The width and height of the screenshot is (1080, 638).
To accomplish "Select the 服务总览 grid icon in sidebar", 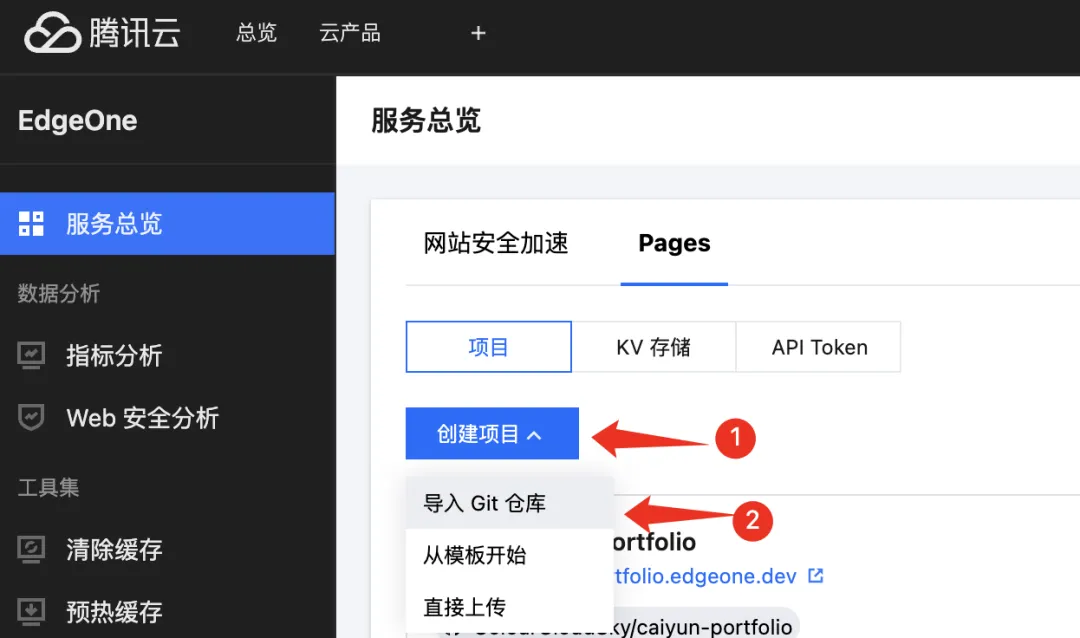I will pyautogui.click(x=31, y=223).
